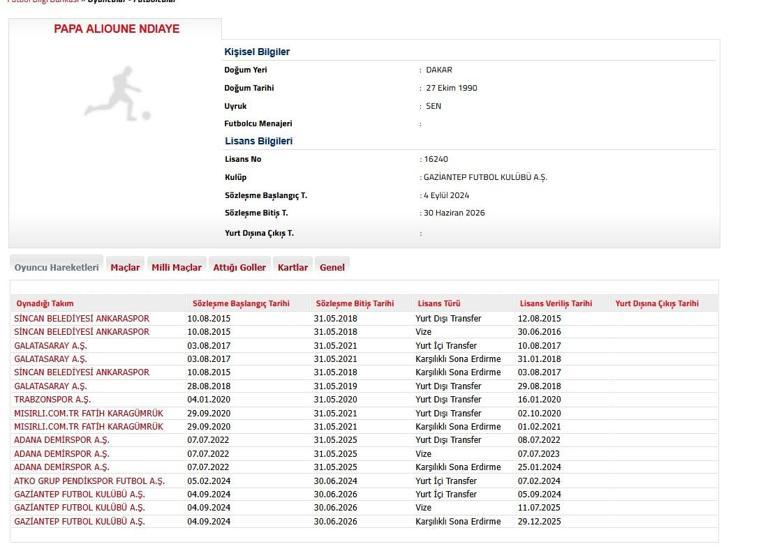This screenshot has height=551, width=770.
Task: Click Galatasaray A.Ş. row starting 28.08.2018
Action: coord(50,386)
